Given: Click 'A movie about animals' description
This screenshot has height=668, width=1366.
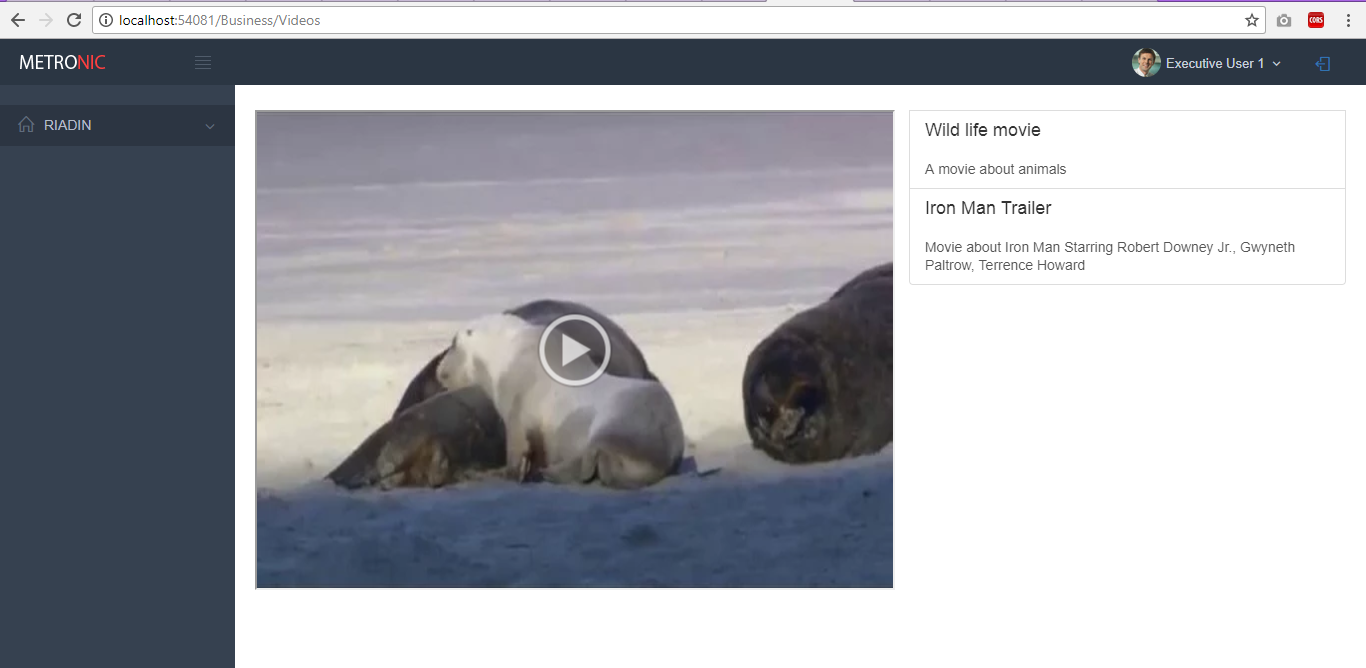Looking at the screenshot, I should tap(996, 169).
